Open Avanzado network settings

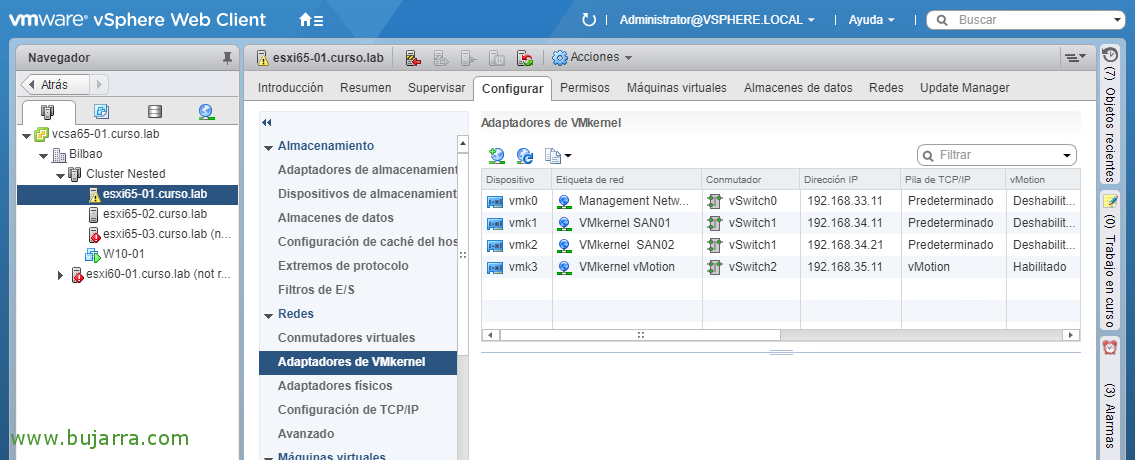(306, 433)
